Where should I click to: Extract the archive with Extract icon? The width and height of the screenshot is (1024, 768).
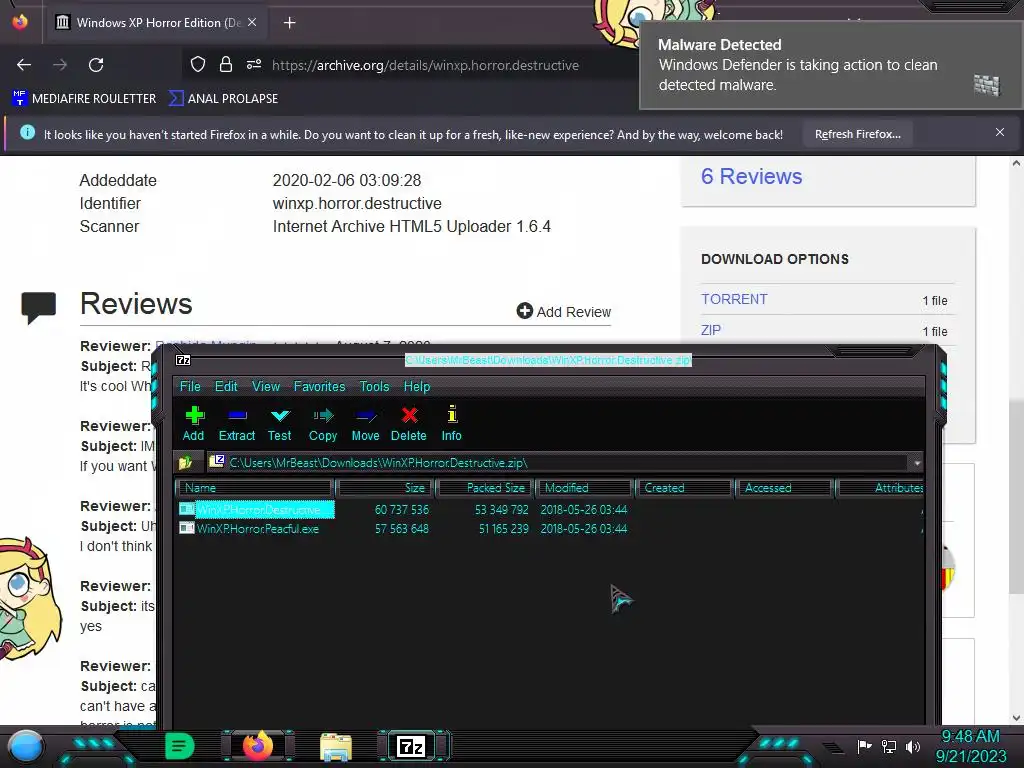coord(236,423)
